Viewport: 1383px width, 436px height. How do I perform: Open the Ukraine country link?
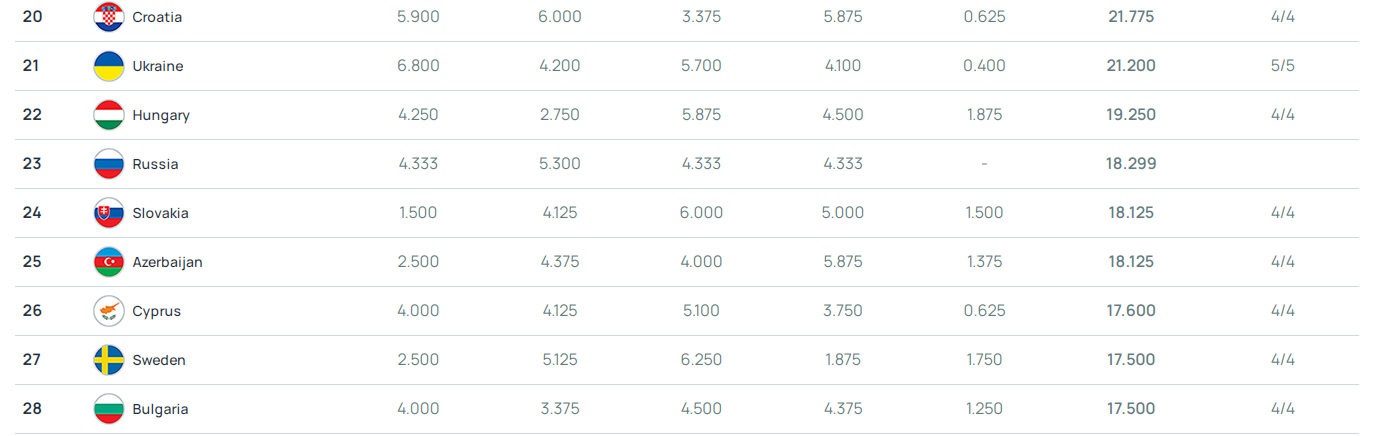click(x=157, y=66)
